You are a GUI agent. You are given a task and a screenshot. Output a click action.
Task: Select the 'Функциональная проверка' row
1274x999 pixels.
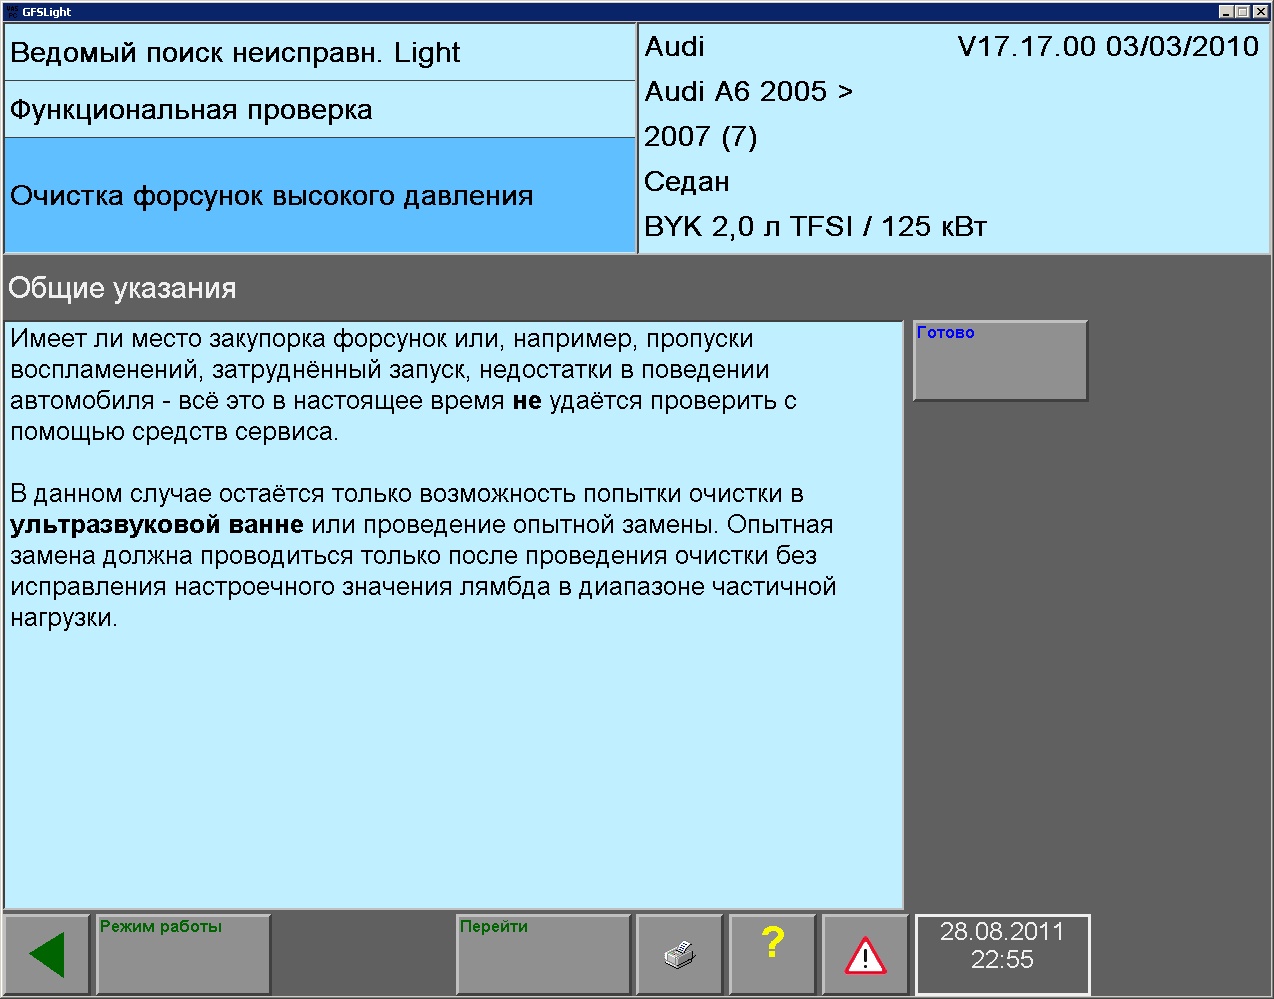click(x=320, y=109)
